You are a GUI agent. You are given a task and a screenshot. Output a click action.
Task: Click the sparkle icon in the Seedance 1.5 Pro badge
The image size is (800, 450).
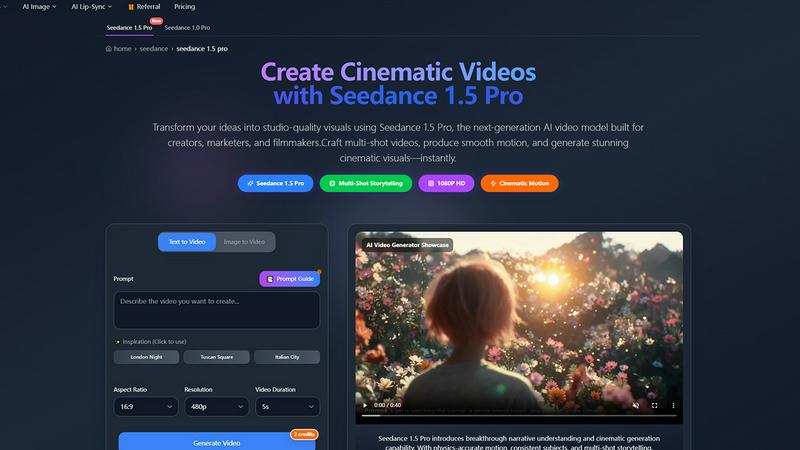coord(250,183)
